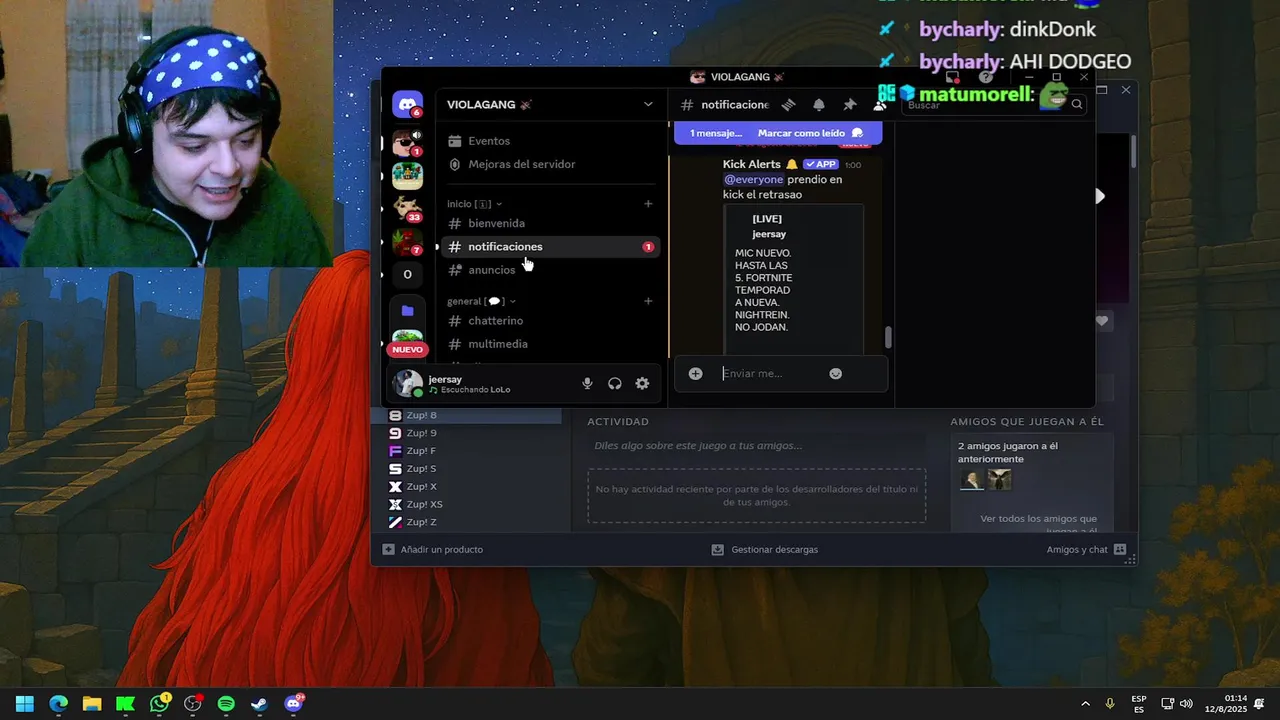The image size is (1280, 720).
Task: Open Windows Start menu
Action: click(x=25, y=704)
